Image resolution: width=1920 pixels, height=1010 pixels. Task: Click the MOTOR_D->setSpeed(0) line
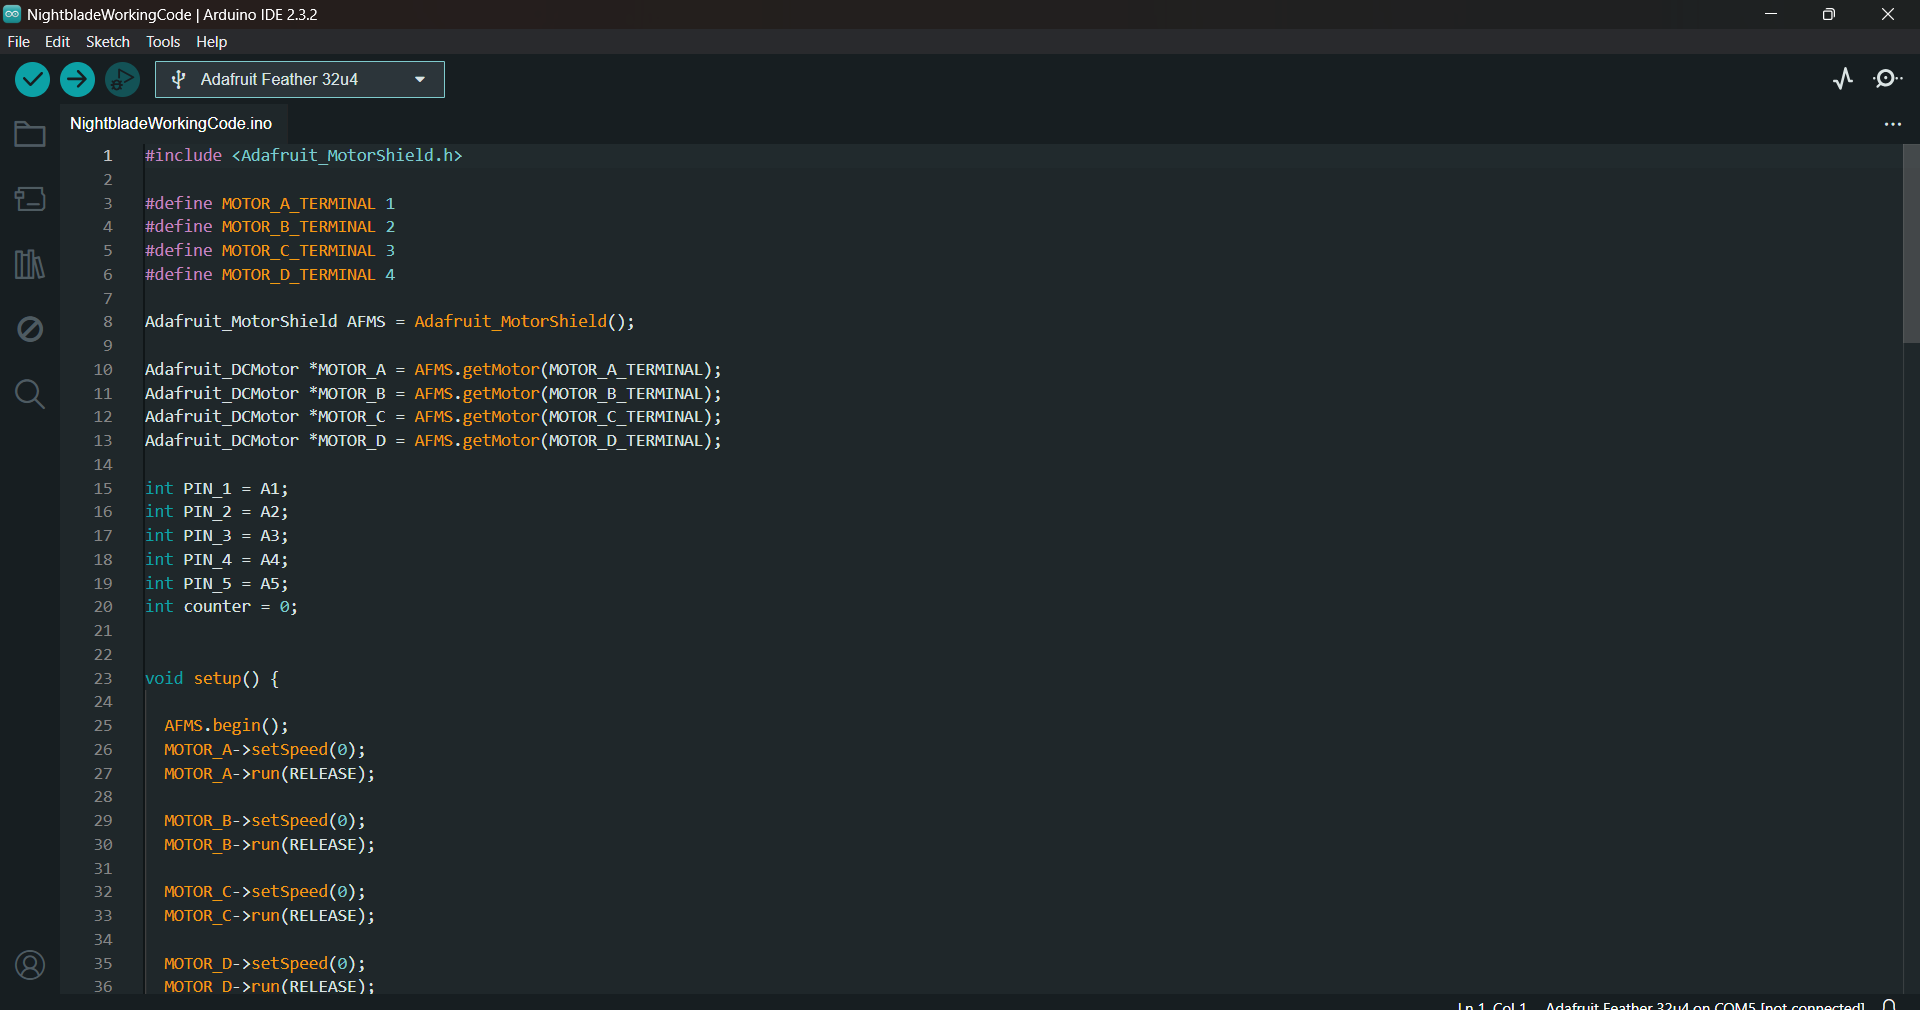[265, 964]
